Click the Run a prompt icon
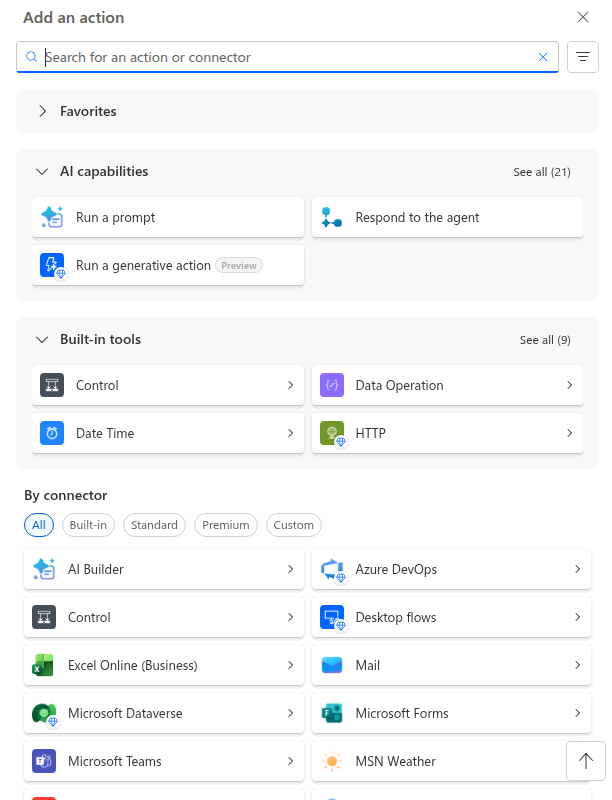 52,217
